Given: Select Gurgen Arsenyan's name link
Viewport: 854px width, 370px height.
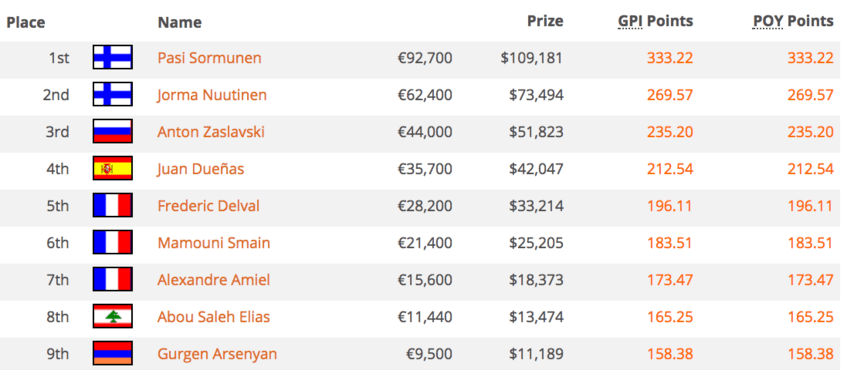Looking at the screenshot, I should point(217,354).
